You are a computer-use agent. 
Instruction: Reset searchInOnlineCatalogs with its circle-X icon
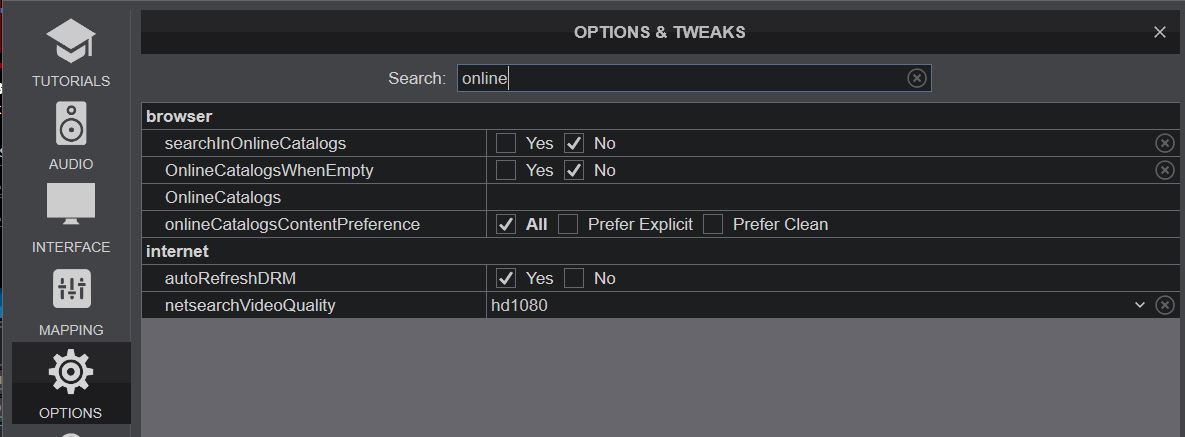(1165, 143)
